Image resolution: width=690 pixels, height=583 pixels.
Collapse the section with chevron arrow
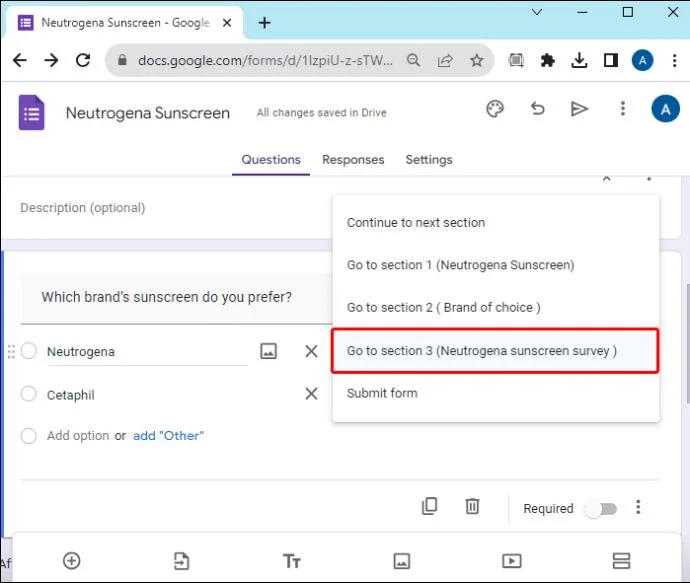tap(606, 178)
